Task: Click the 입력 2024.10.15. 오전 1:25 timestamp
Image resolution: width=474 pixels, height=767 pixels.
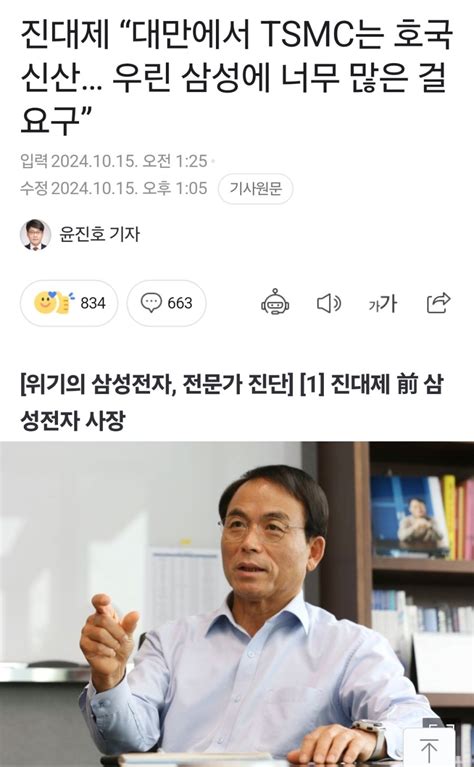Action: [113, 161]
